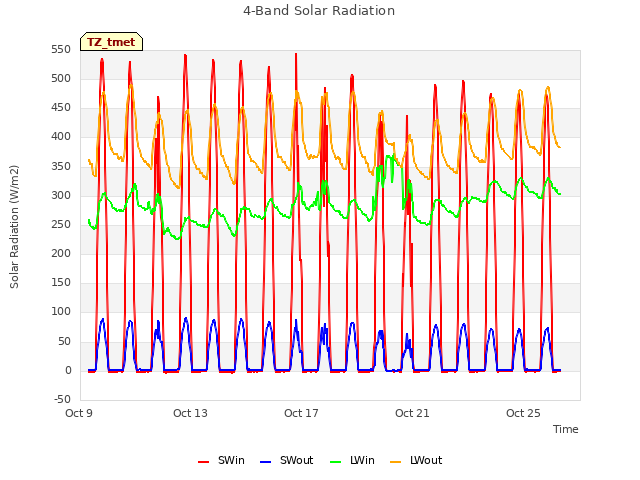Click the 200 y-axis tick label
The width and height of the screenshot is (640, 480).
pos(61,254)
